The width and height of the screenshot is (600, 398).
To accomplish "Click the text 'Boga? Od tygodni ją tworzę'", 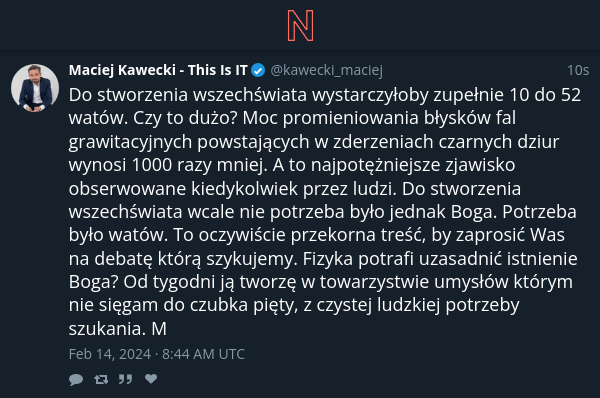I will coord(183,282).
